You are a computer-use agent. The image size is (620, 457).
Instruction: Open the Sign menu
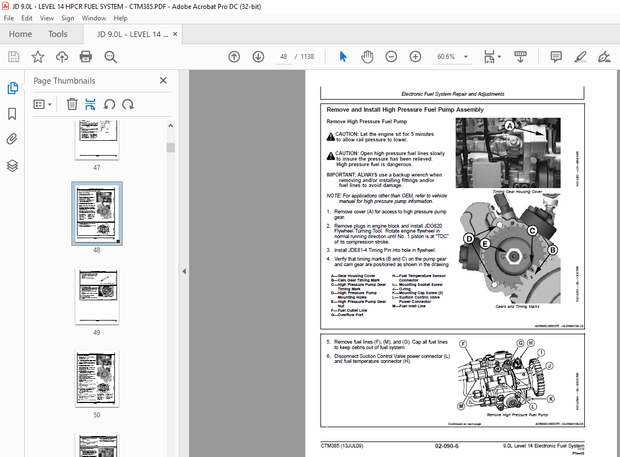[68, 18]
